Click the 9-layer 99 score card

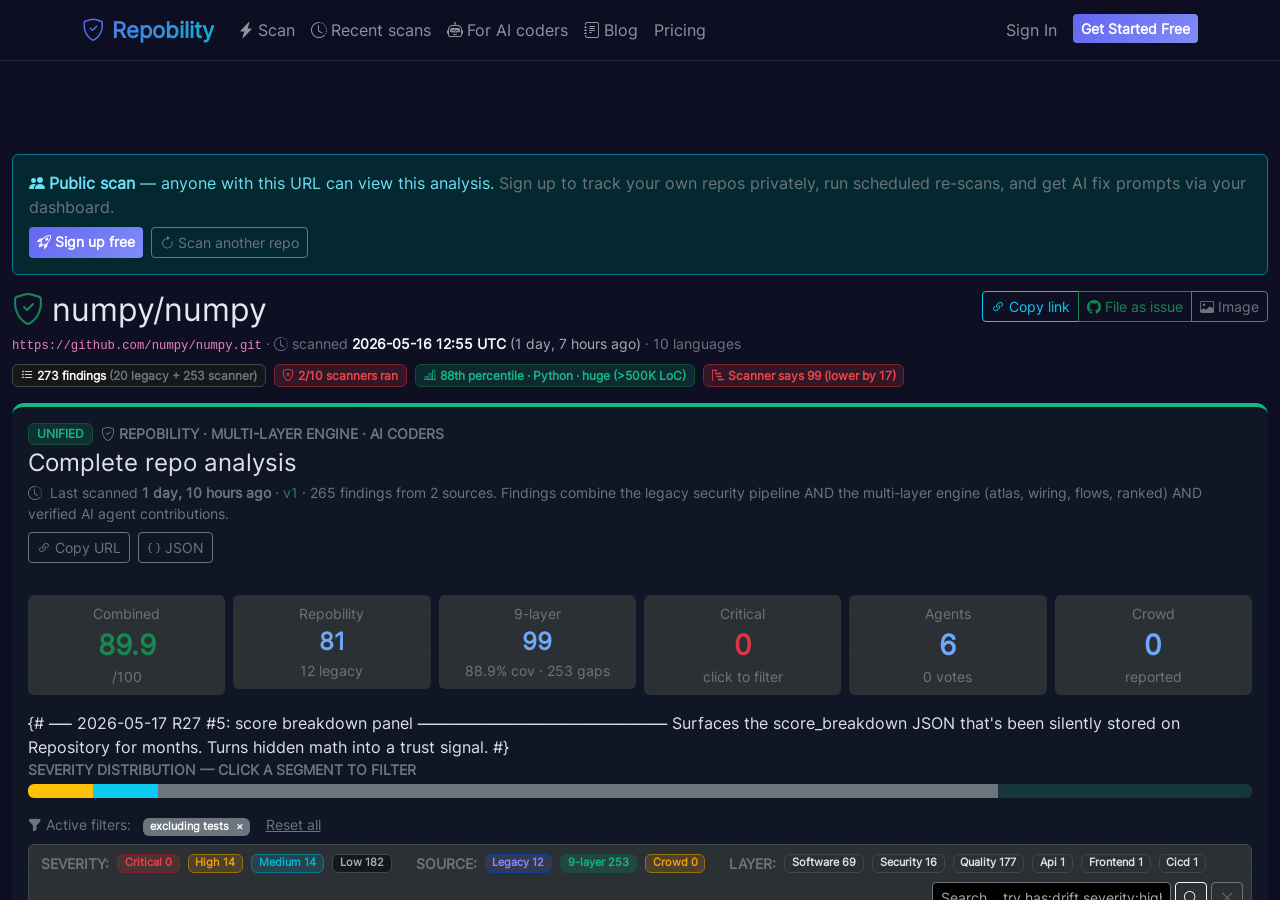(537, 642)
